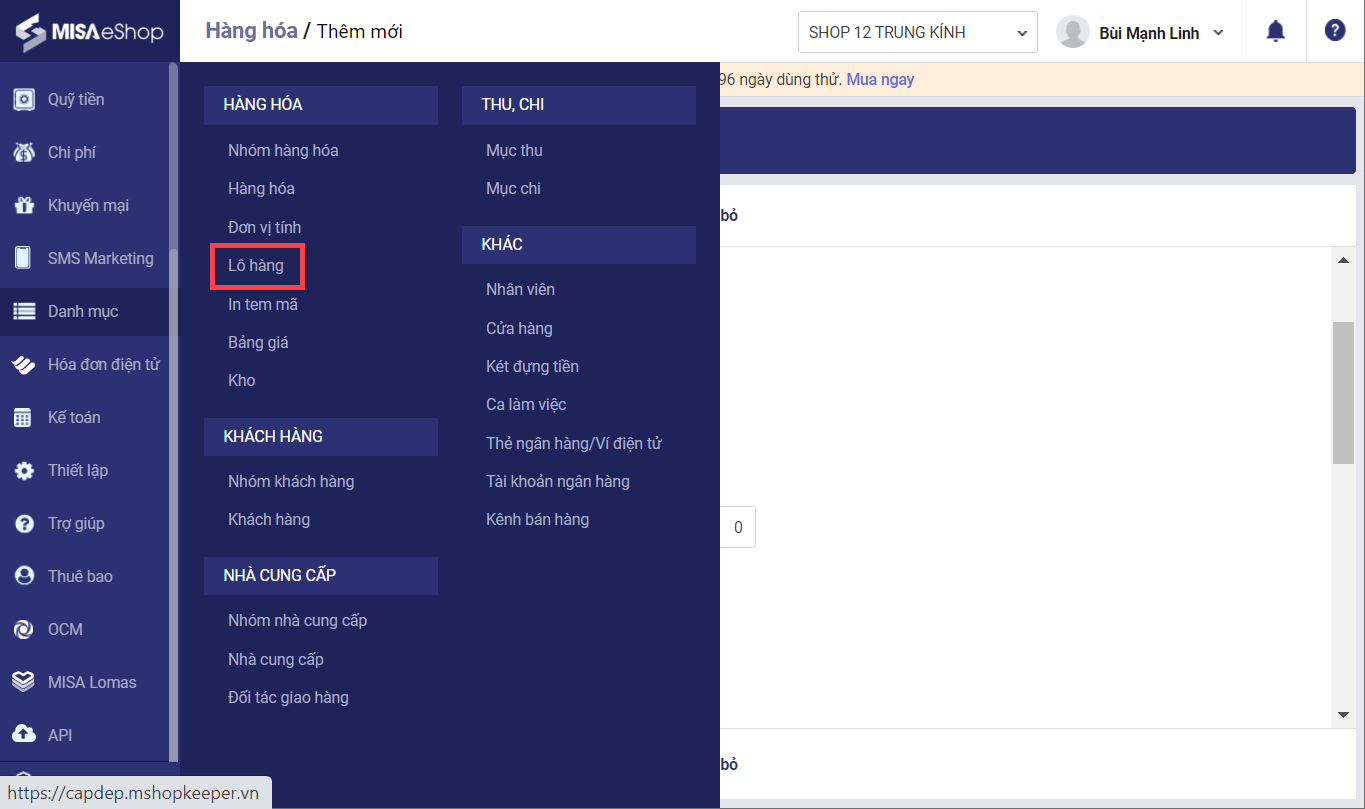The width and height of the screenshot is (1365, 809).
Task: Click the THU, CHI section header
Action: (x=579, y=105)
